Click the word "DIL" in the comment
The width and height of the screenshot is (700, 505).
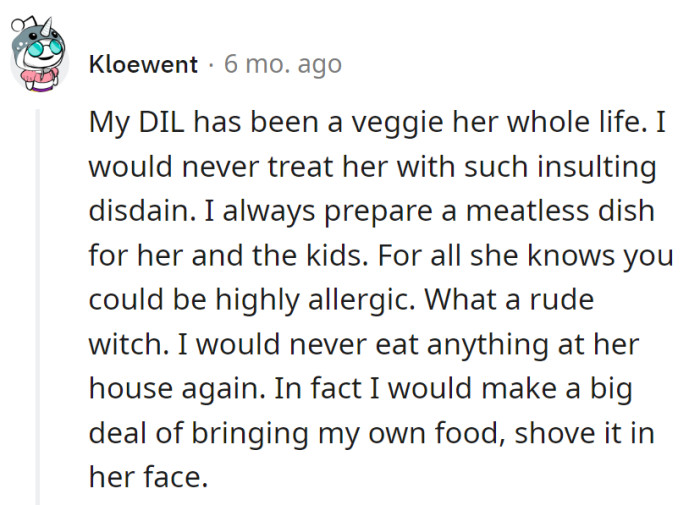pyautogui.click(x=159, y=122)
